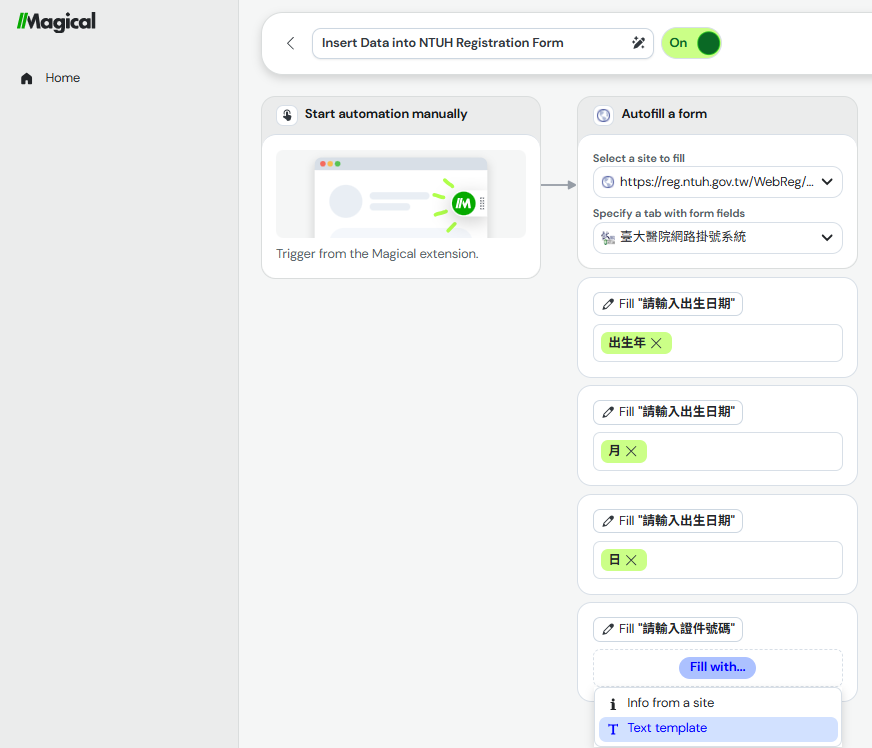Click the manual trigger hand icon

(287, 115)
